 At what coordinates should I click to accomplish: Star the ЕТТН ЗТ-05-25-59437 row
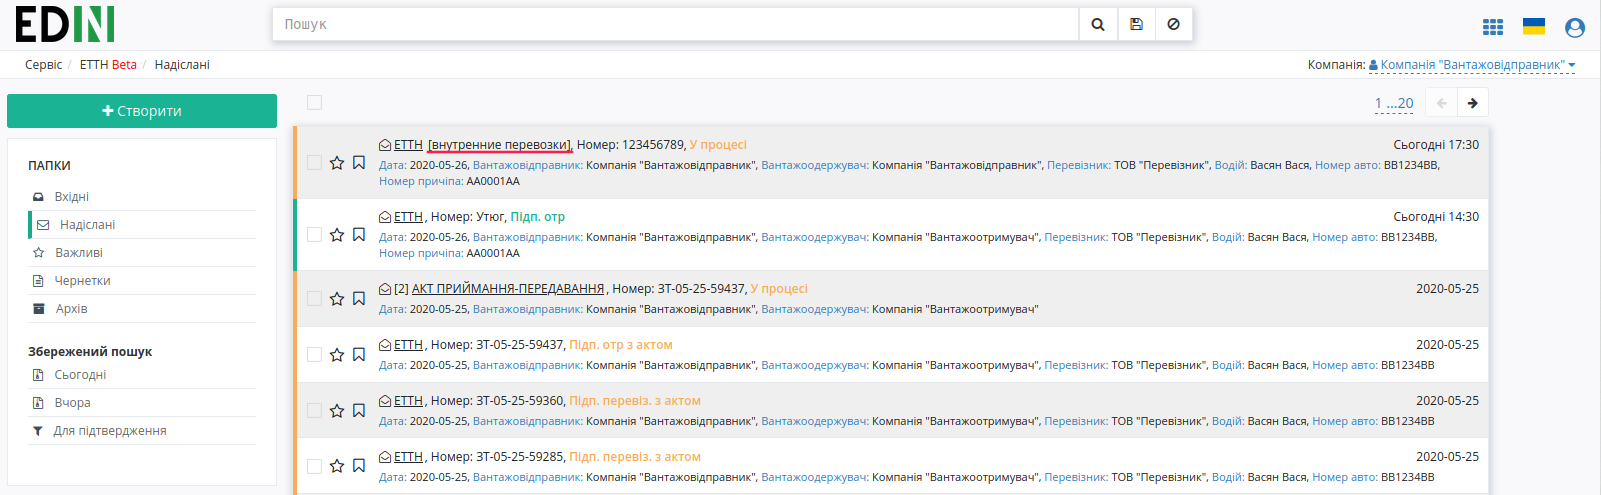[337, 355]
